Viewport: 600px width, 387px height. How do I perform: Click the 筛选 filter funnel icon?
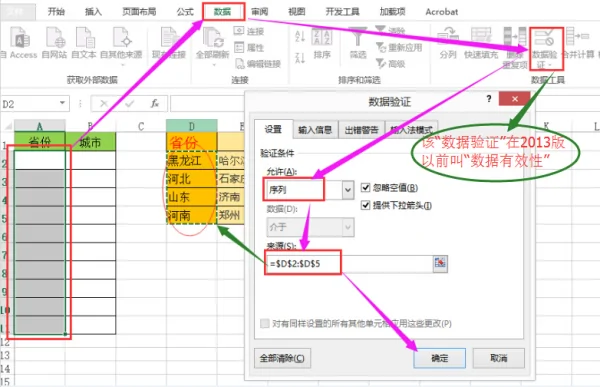(358, 37)
